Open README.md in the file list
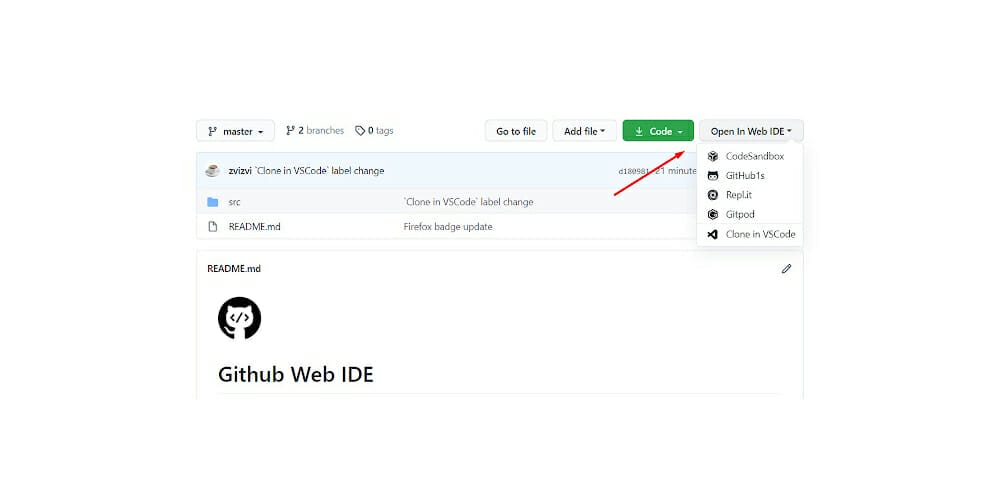Image resolution: width=1000 pixels, height=500 pixels. [254, 226]
